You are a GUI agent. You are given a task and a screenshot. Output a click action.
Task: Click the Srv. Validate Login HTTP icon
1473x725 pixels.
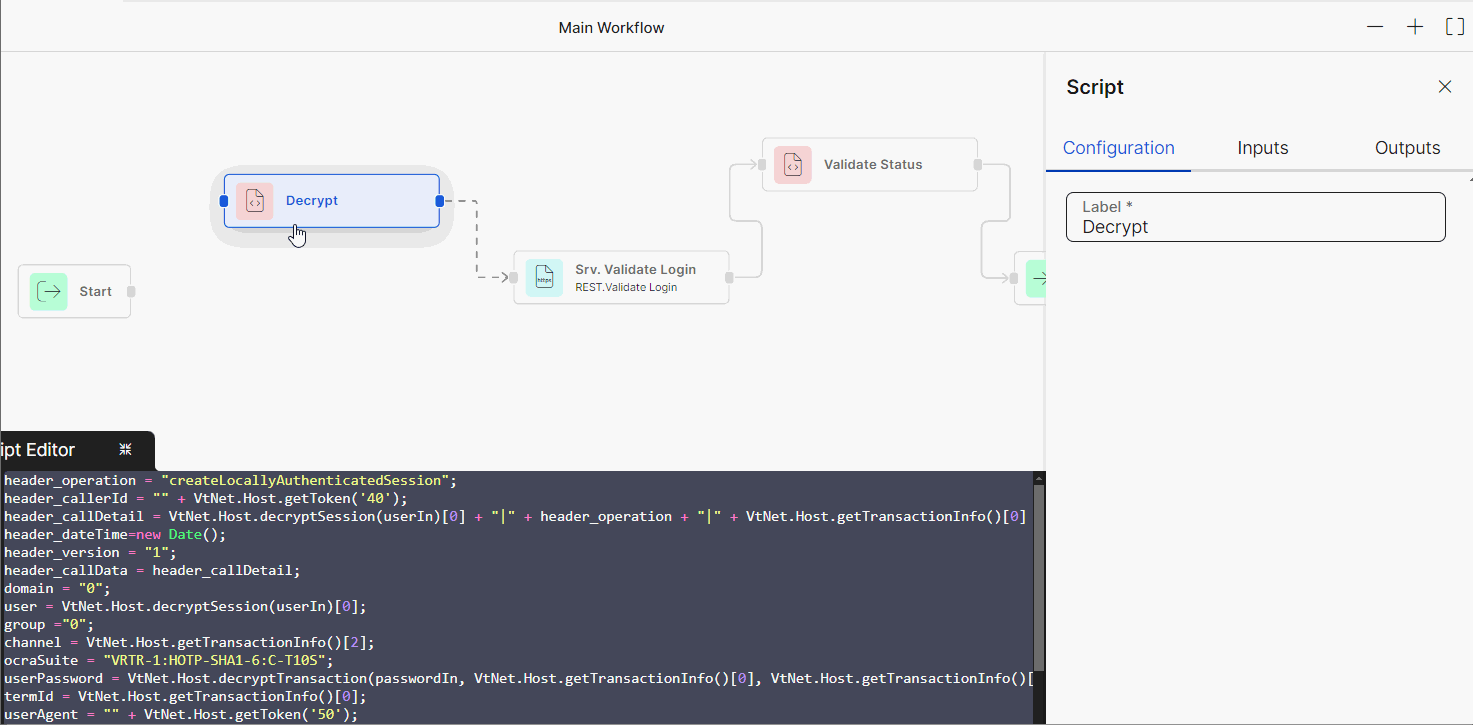(x=544, y=277)
